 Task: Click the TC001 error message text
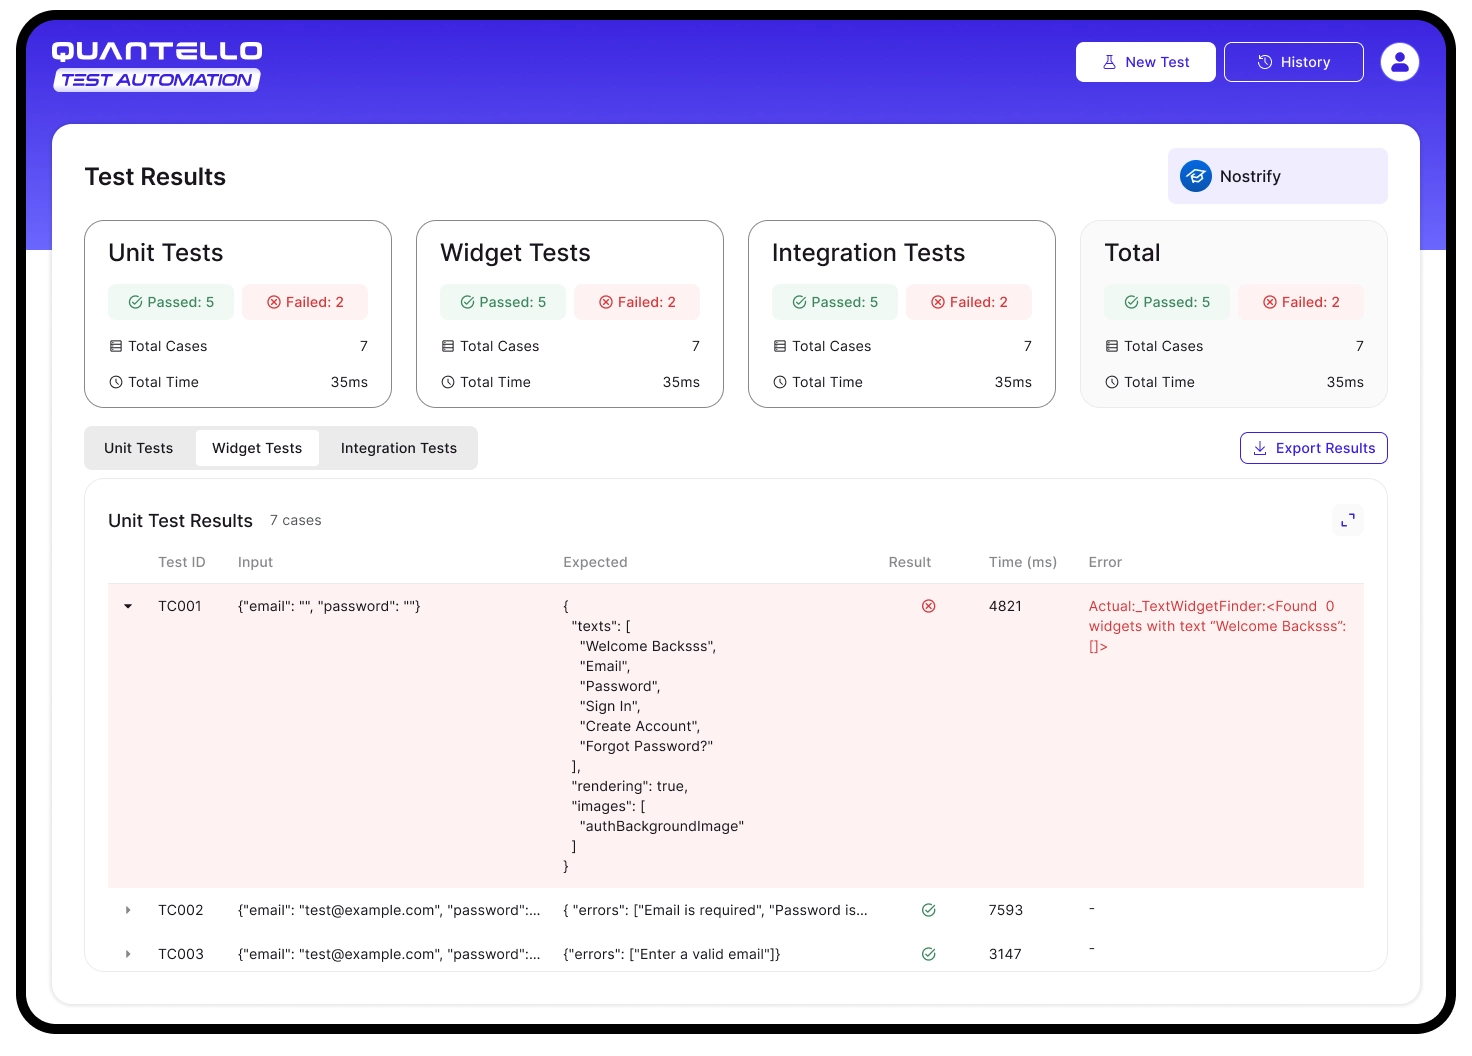(x=1218, y=626)
